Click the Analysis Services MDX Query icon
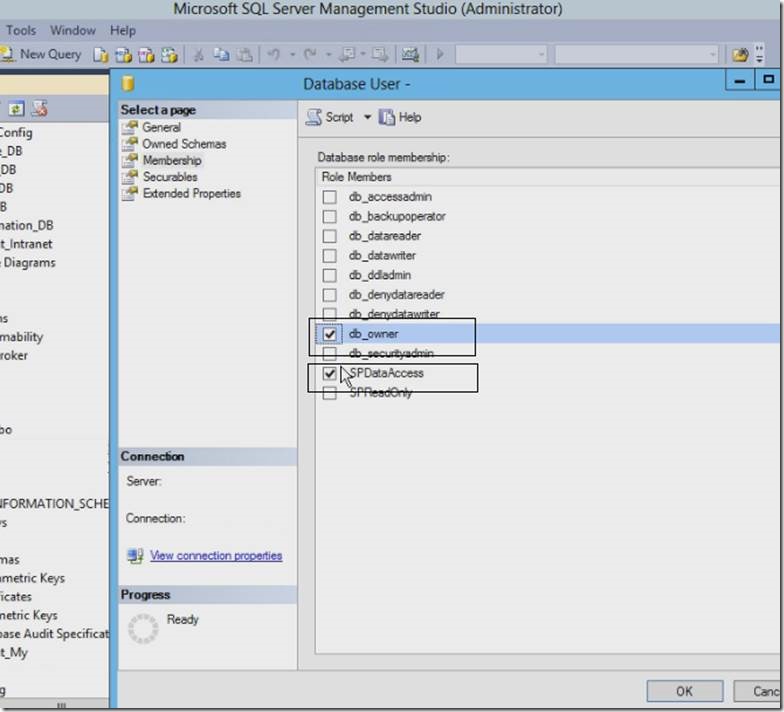 coord(123,54)
